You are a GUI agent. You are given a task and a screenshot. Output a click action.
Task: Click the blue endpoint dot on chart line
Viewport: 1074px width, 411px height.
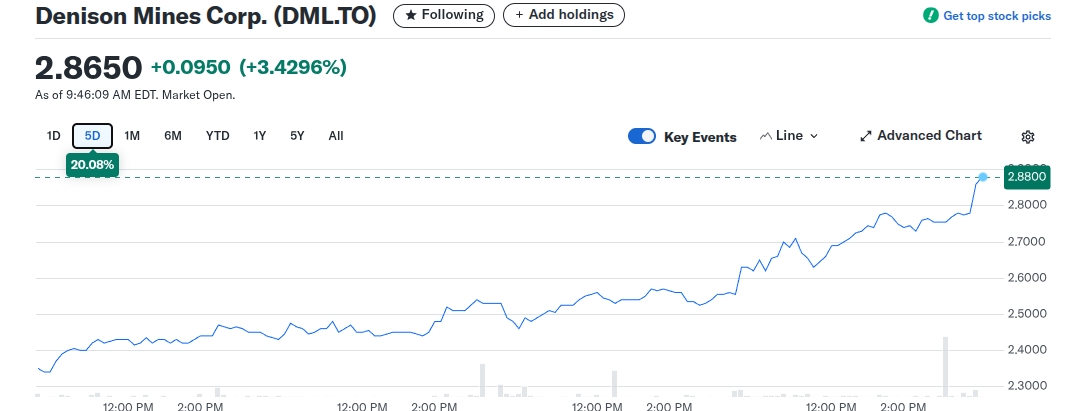click(983, 177)
